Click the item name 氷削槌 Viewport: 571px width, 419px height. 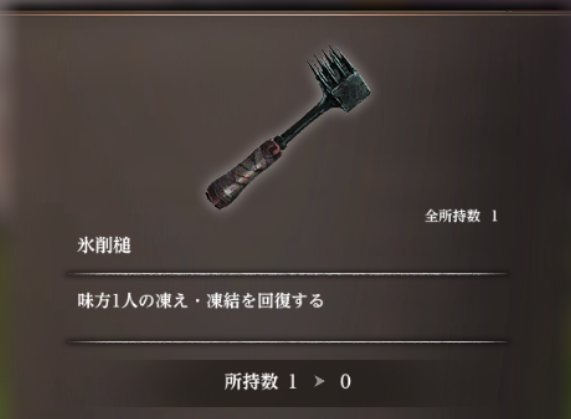click(x=104, y=246)
